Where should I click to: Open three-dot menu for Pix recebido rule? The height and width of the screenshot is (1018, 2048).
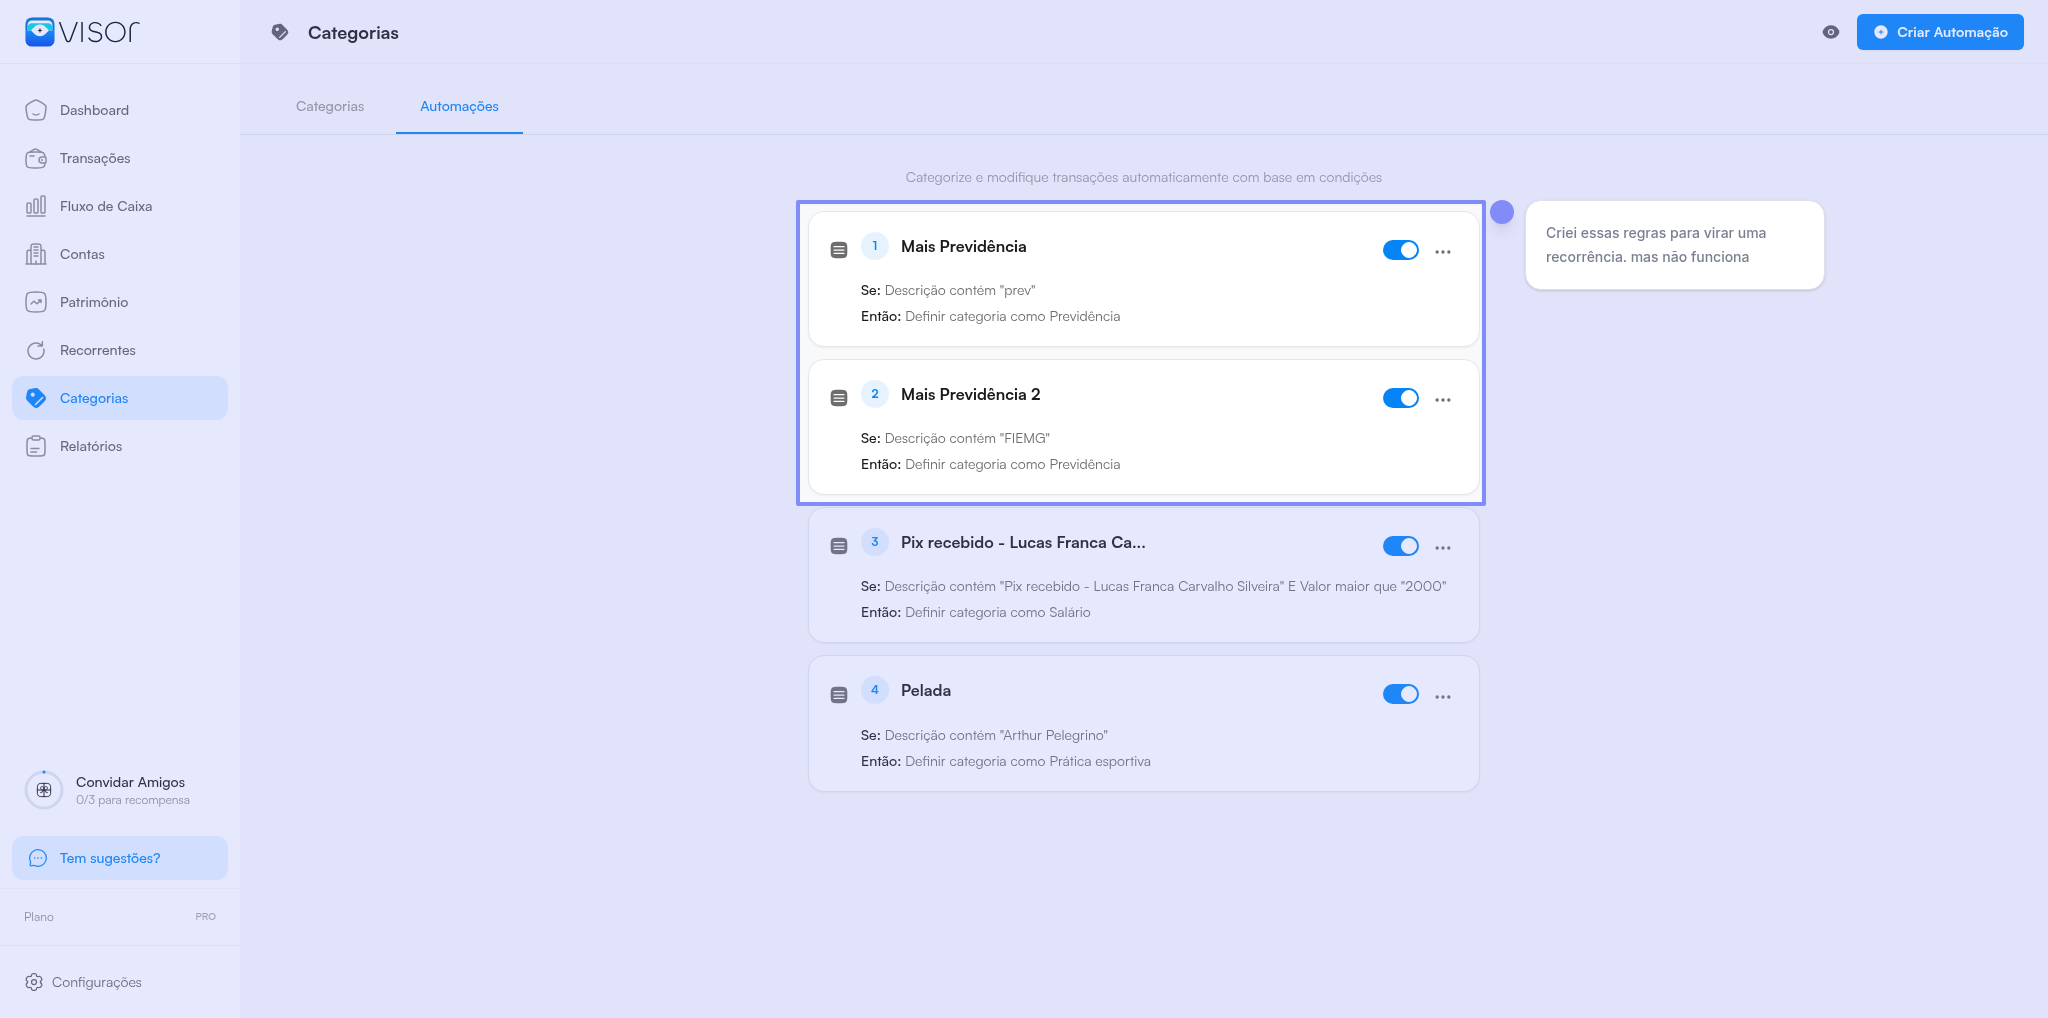pos(1443,548)
